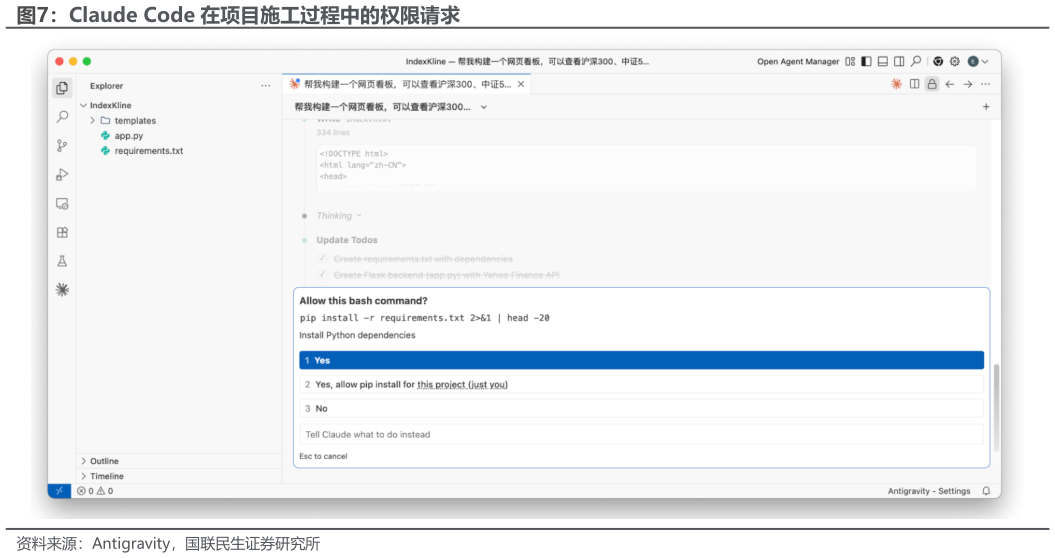Open the Extensions view
Screen dimensions: 1055x558
tap(62, 232)
